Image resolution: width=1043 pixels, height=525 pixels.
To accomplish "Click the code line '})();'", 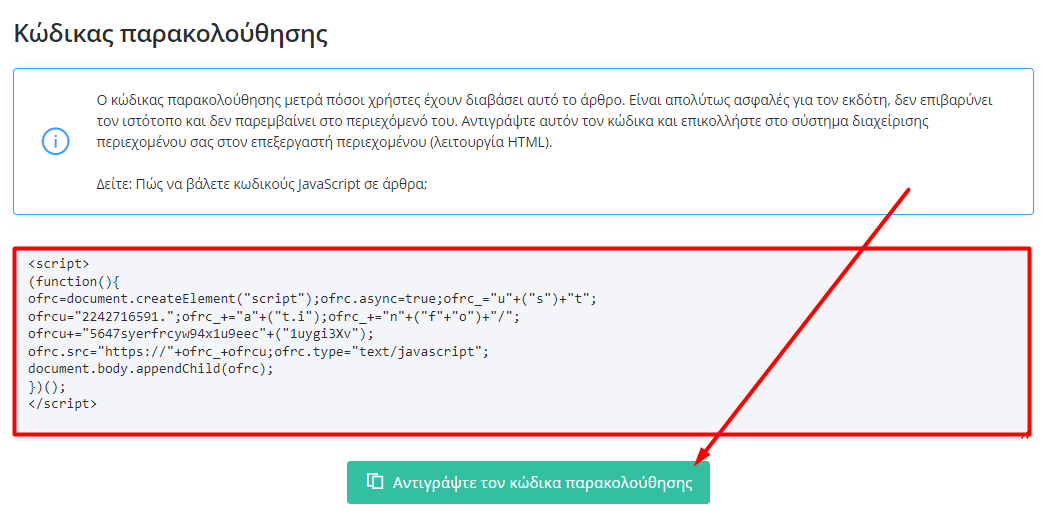I will pyautogui.click(x=47, y=387).
